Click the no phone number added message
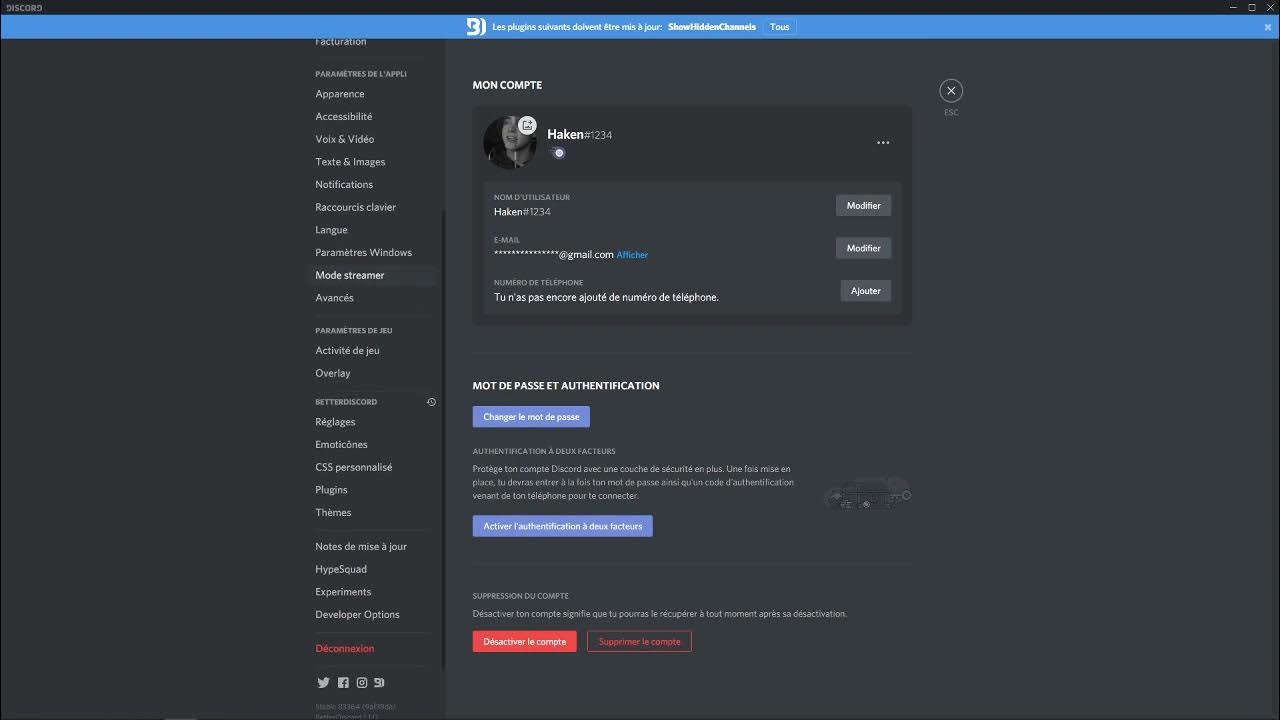 tap(606, 297)
